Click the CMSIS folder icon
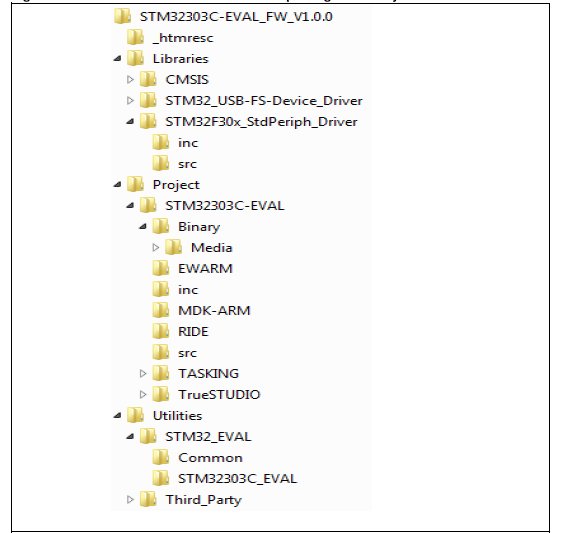 (x=148, y=79)
